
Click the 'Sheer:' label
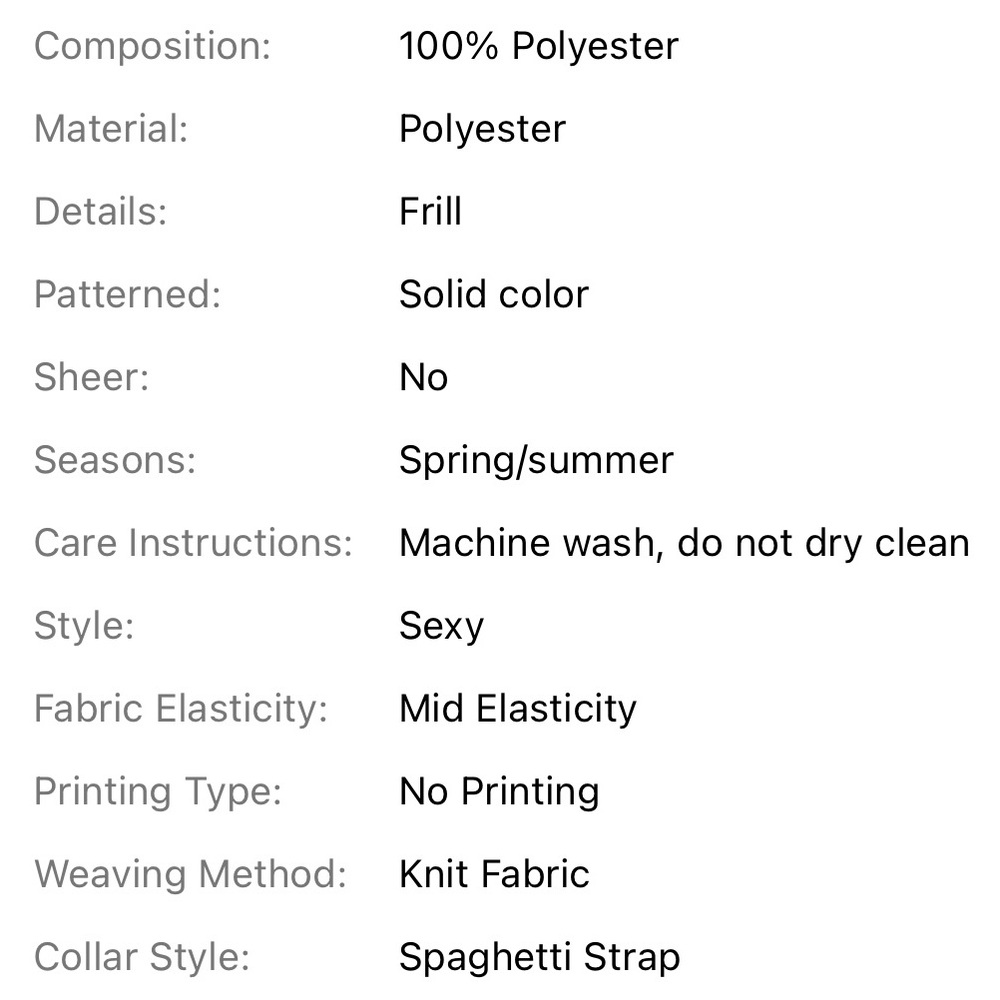tap(91, 377)
